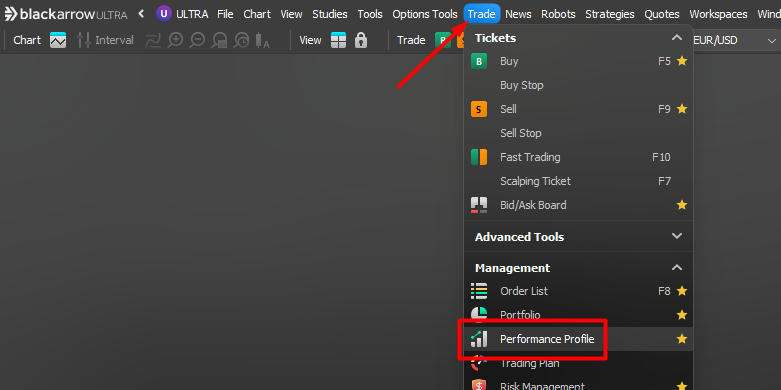This screenshot has width=781, height=390.
Task: Click the Risk Management shield icon
Action: pos(479,386)
